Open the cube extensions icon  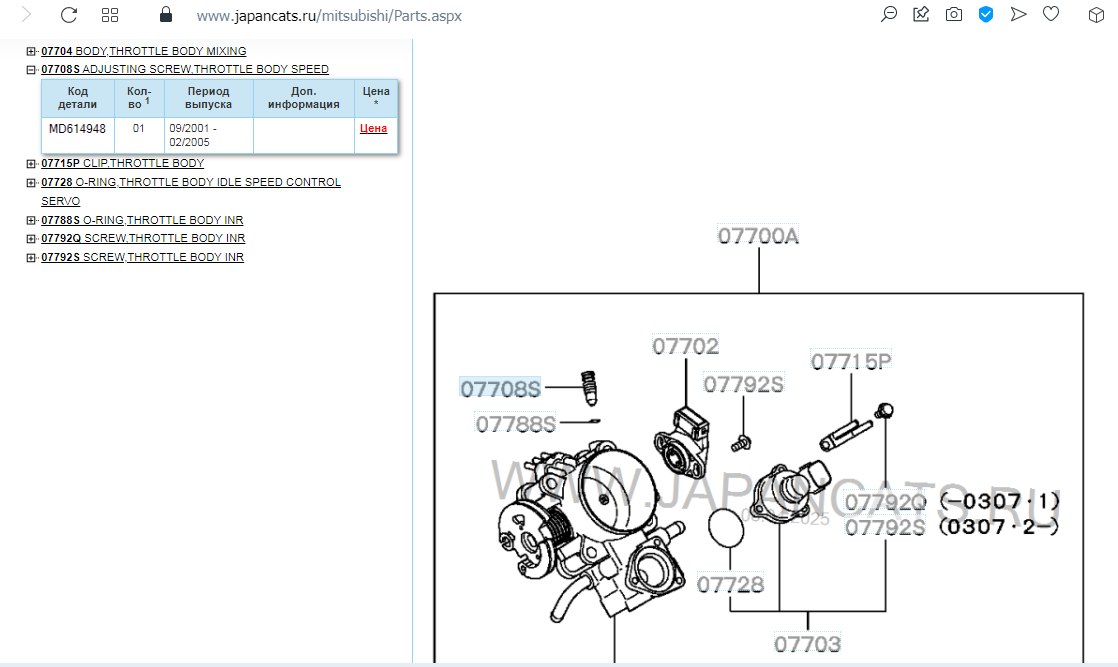point(1096,15)
